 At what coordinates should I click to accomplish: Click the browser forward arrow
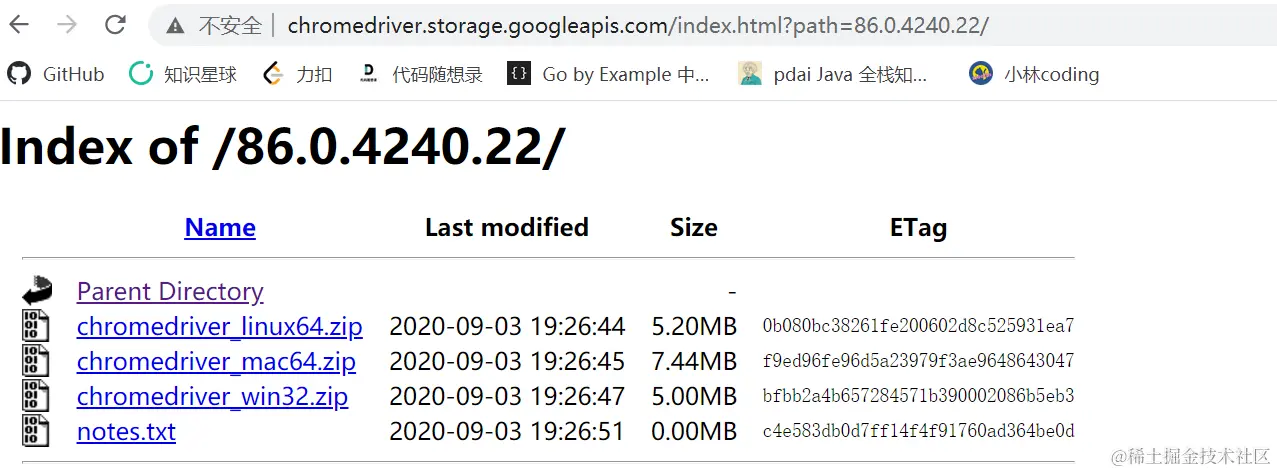(67, 25)
